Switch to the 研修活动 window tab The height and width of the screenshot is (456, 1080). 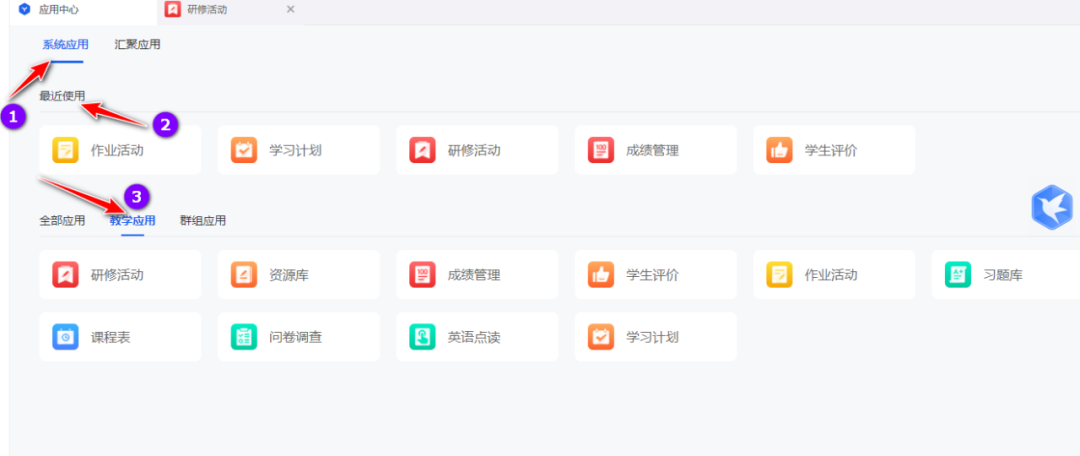coord(231,10)
